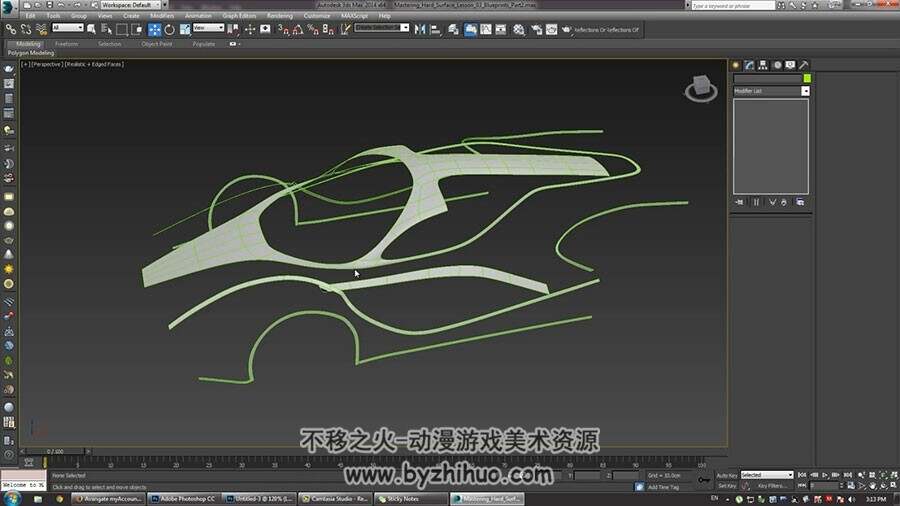
Task: Open the Modify command panel tab
Action: tap(750, 65)
